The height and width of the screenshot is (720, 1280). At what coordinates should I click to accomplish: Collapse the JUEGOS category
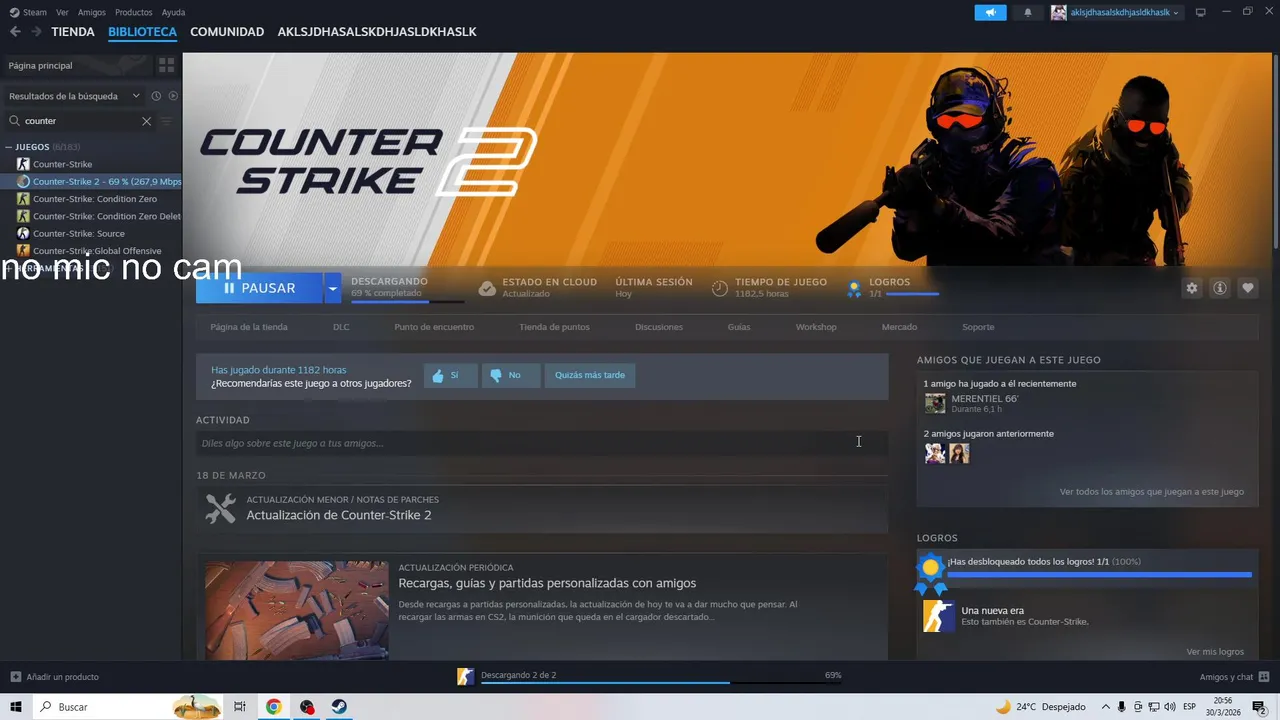point(9,147)
